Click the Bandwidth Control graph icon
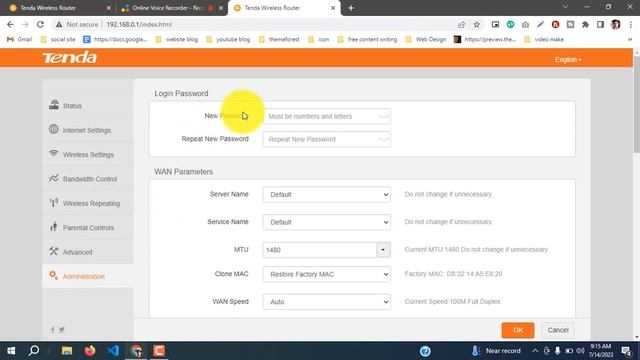Viewport: 640px width, 360px height. (x=54, y=178)
